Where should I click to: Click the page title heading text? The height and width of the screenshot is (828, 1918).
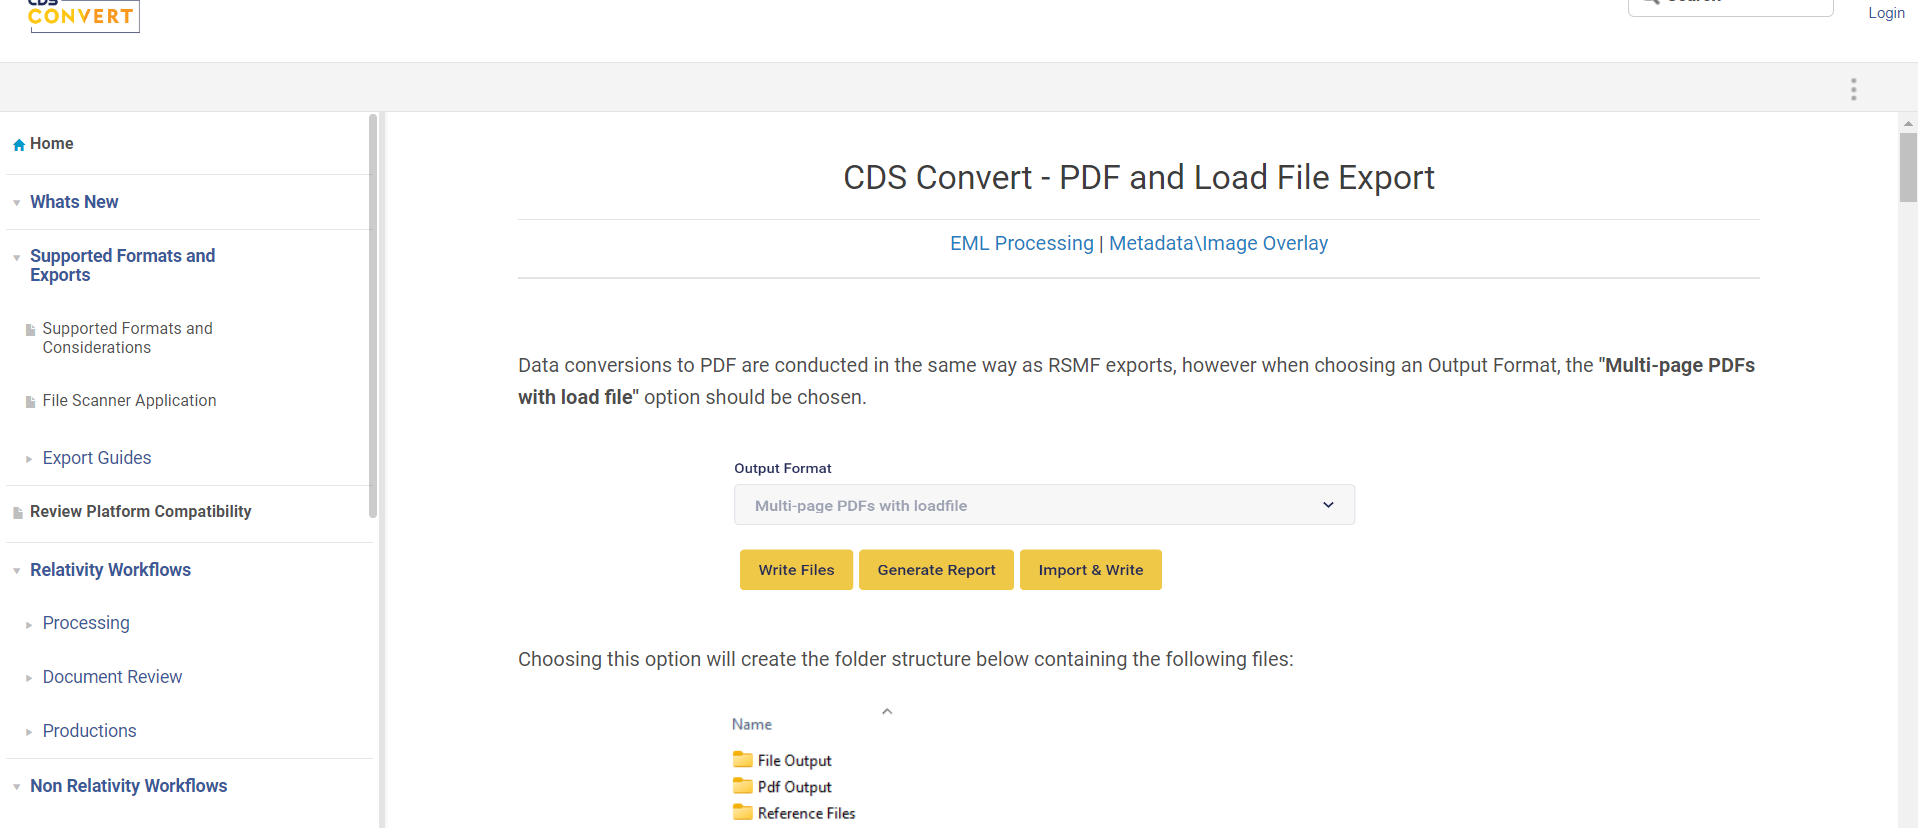(1138, 177)
